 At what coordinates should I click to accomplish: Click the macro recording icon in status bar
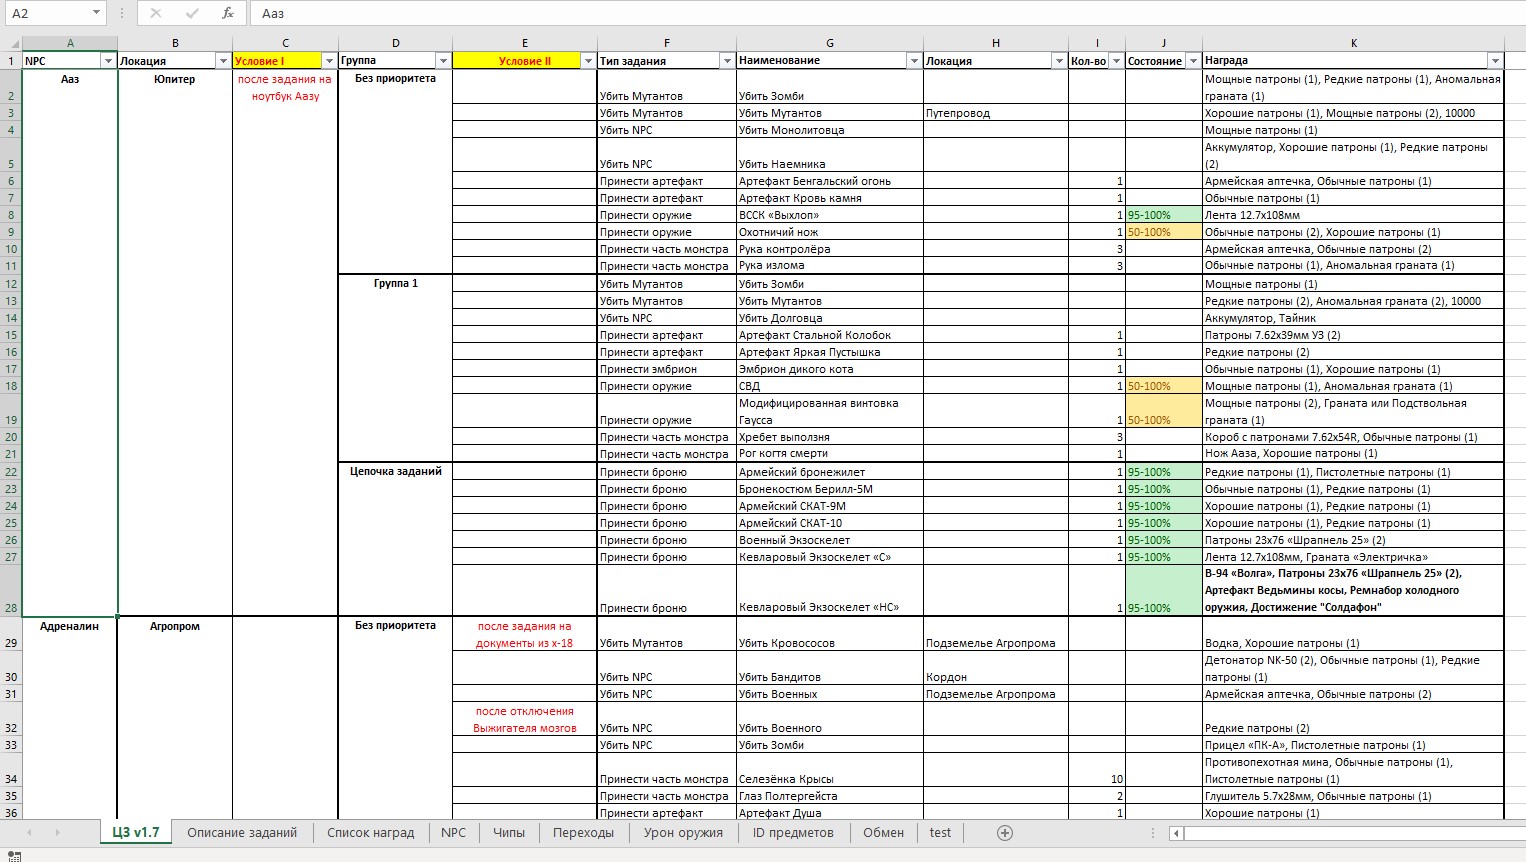click(x=14, y=856)
